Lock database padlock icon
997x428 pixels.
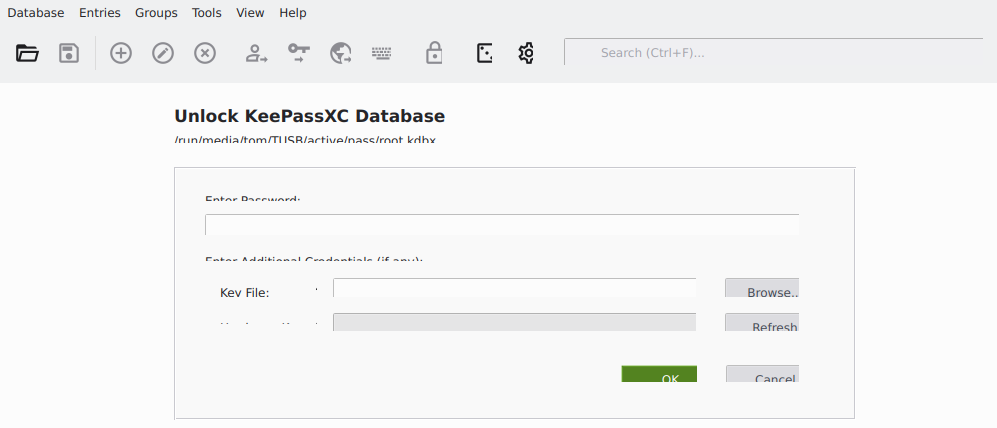[x=434, y=53]
